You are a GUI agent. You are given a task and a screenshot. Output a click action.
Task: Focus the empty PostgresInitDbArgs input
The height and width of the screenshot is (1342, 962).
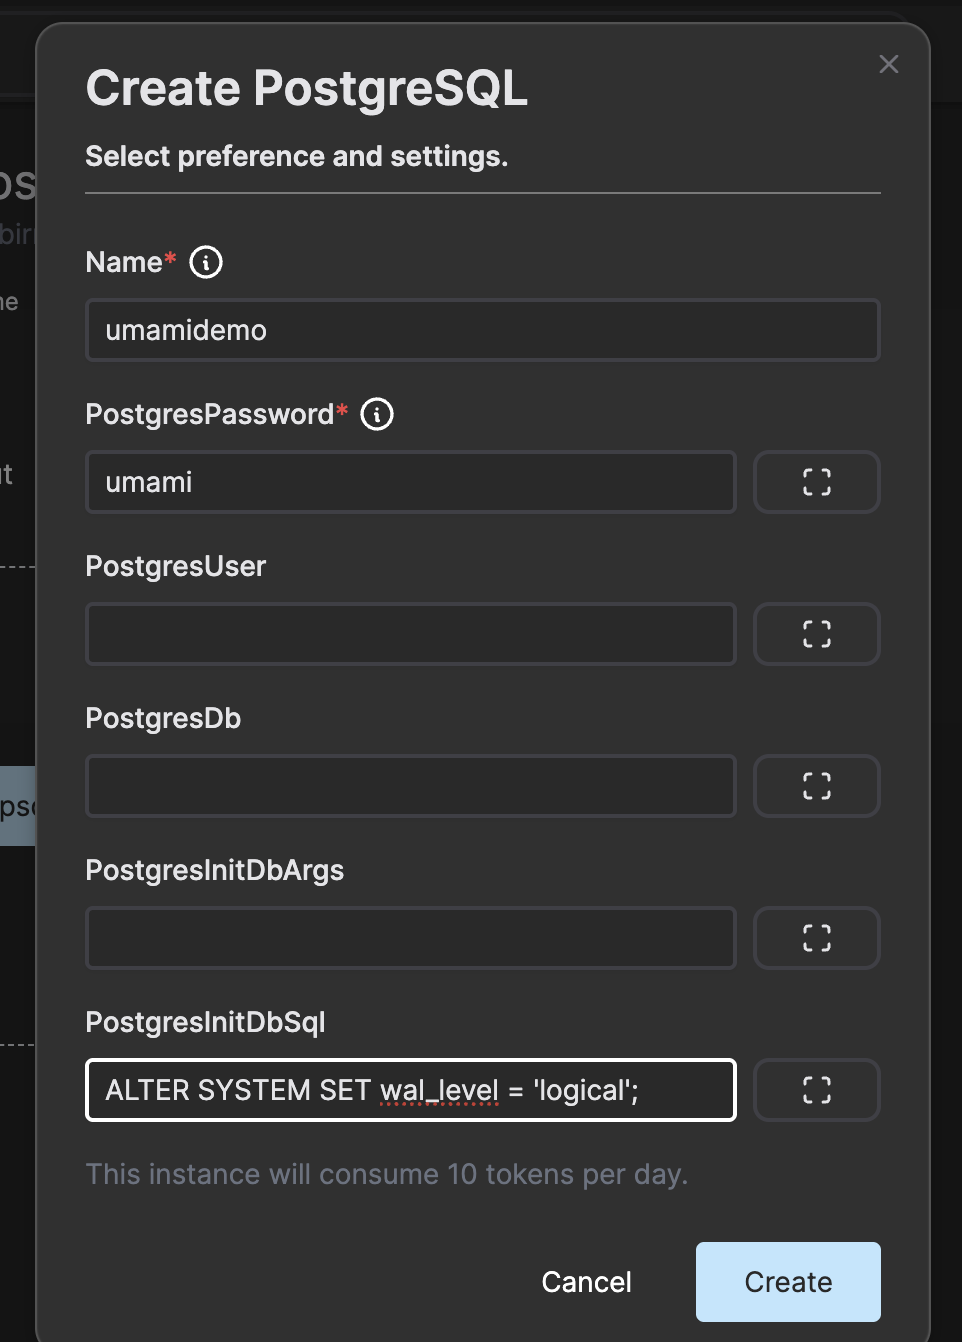(411, 938)
